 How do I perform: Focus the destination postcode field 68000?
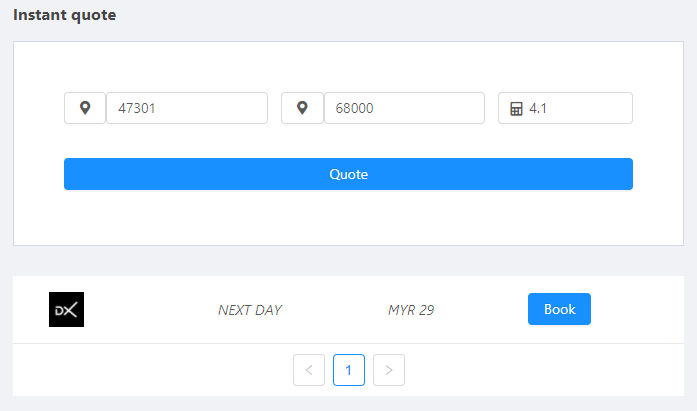tap(404, 108)
